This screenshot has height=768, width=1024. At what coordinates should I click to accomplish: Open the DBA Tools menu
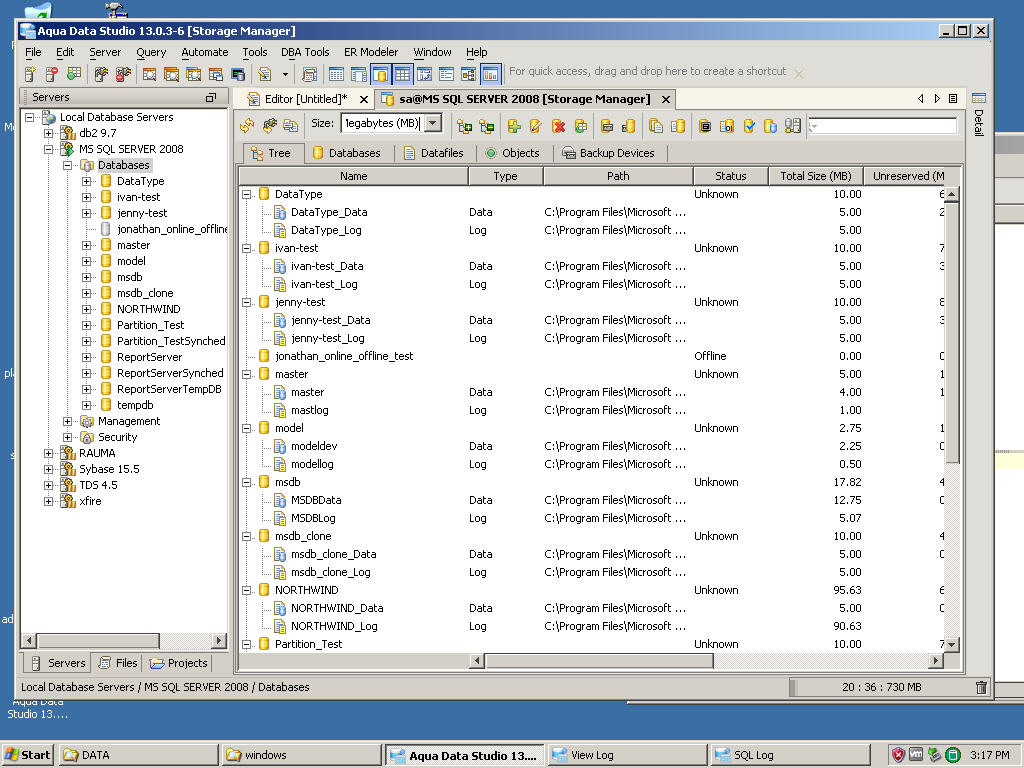pyautogui.click(x=305, y=52)
